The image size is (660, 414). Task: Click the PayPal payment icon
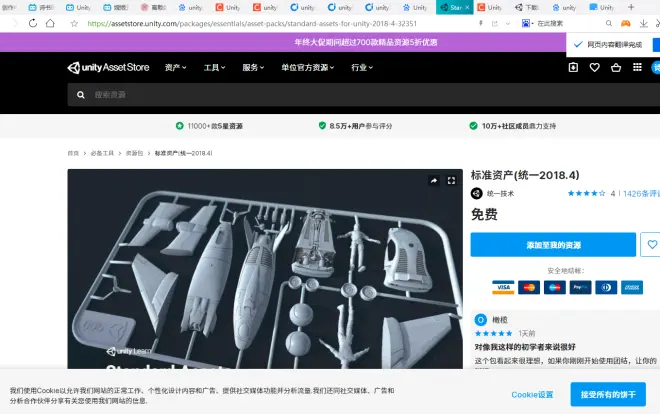[x=580, y=287]
